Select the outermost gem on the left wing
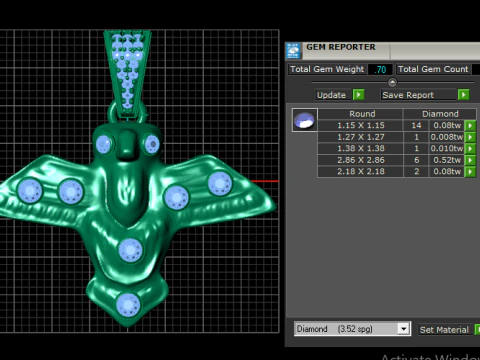 [30, 190]
